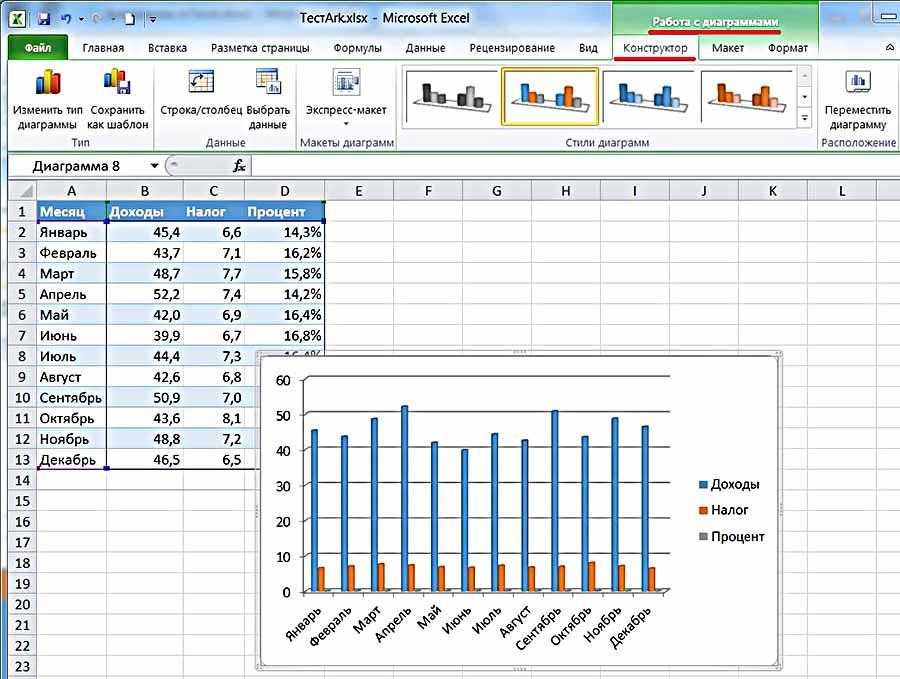The width and height of the screenshot is (900, 679).
Task: Click cell A2 containing Январь
Action: click(x=71, y=232)
